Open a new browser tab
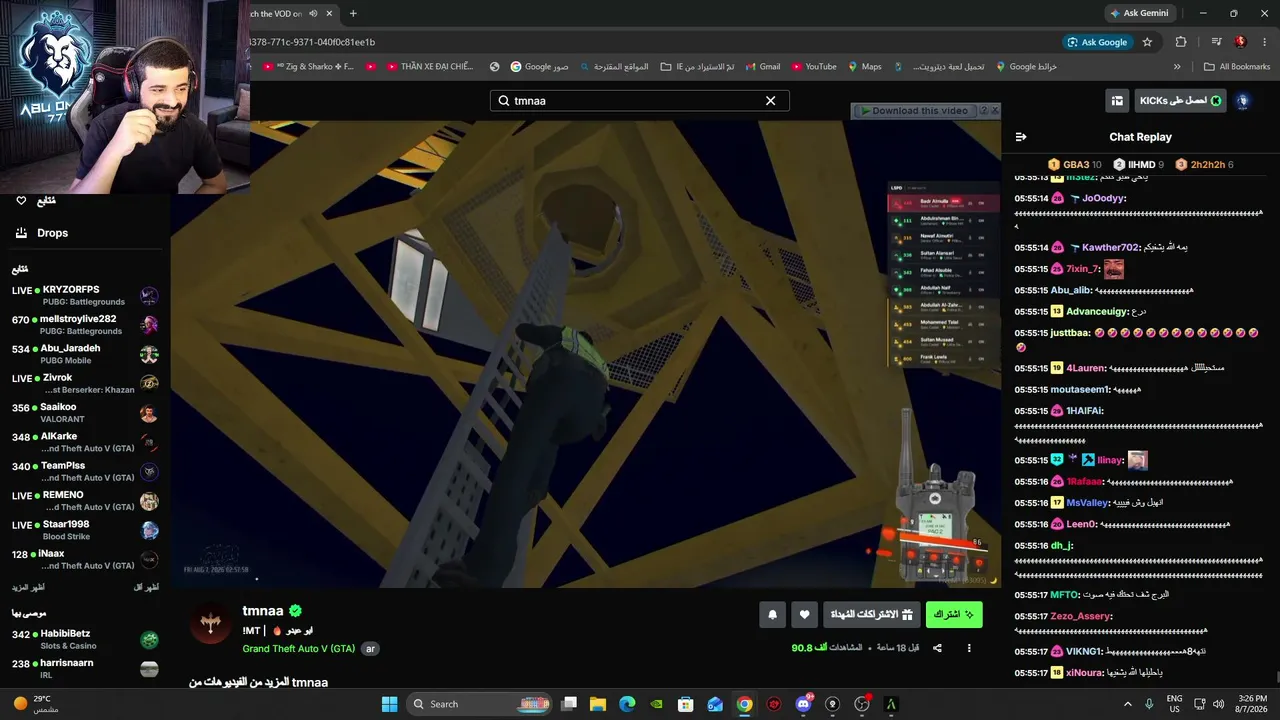 [353, 14]
